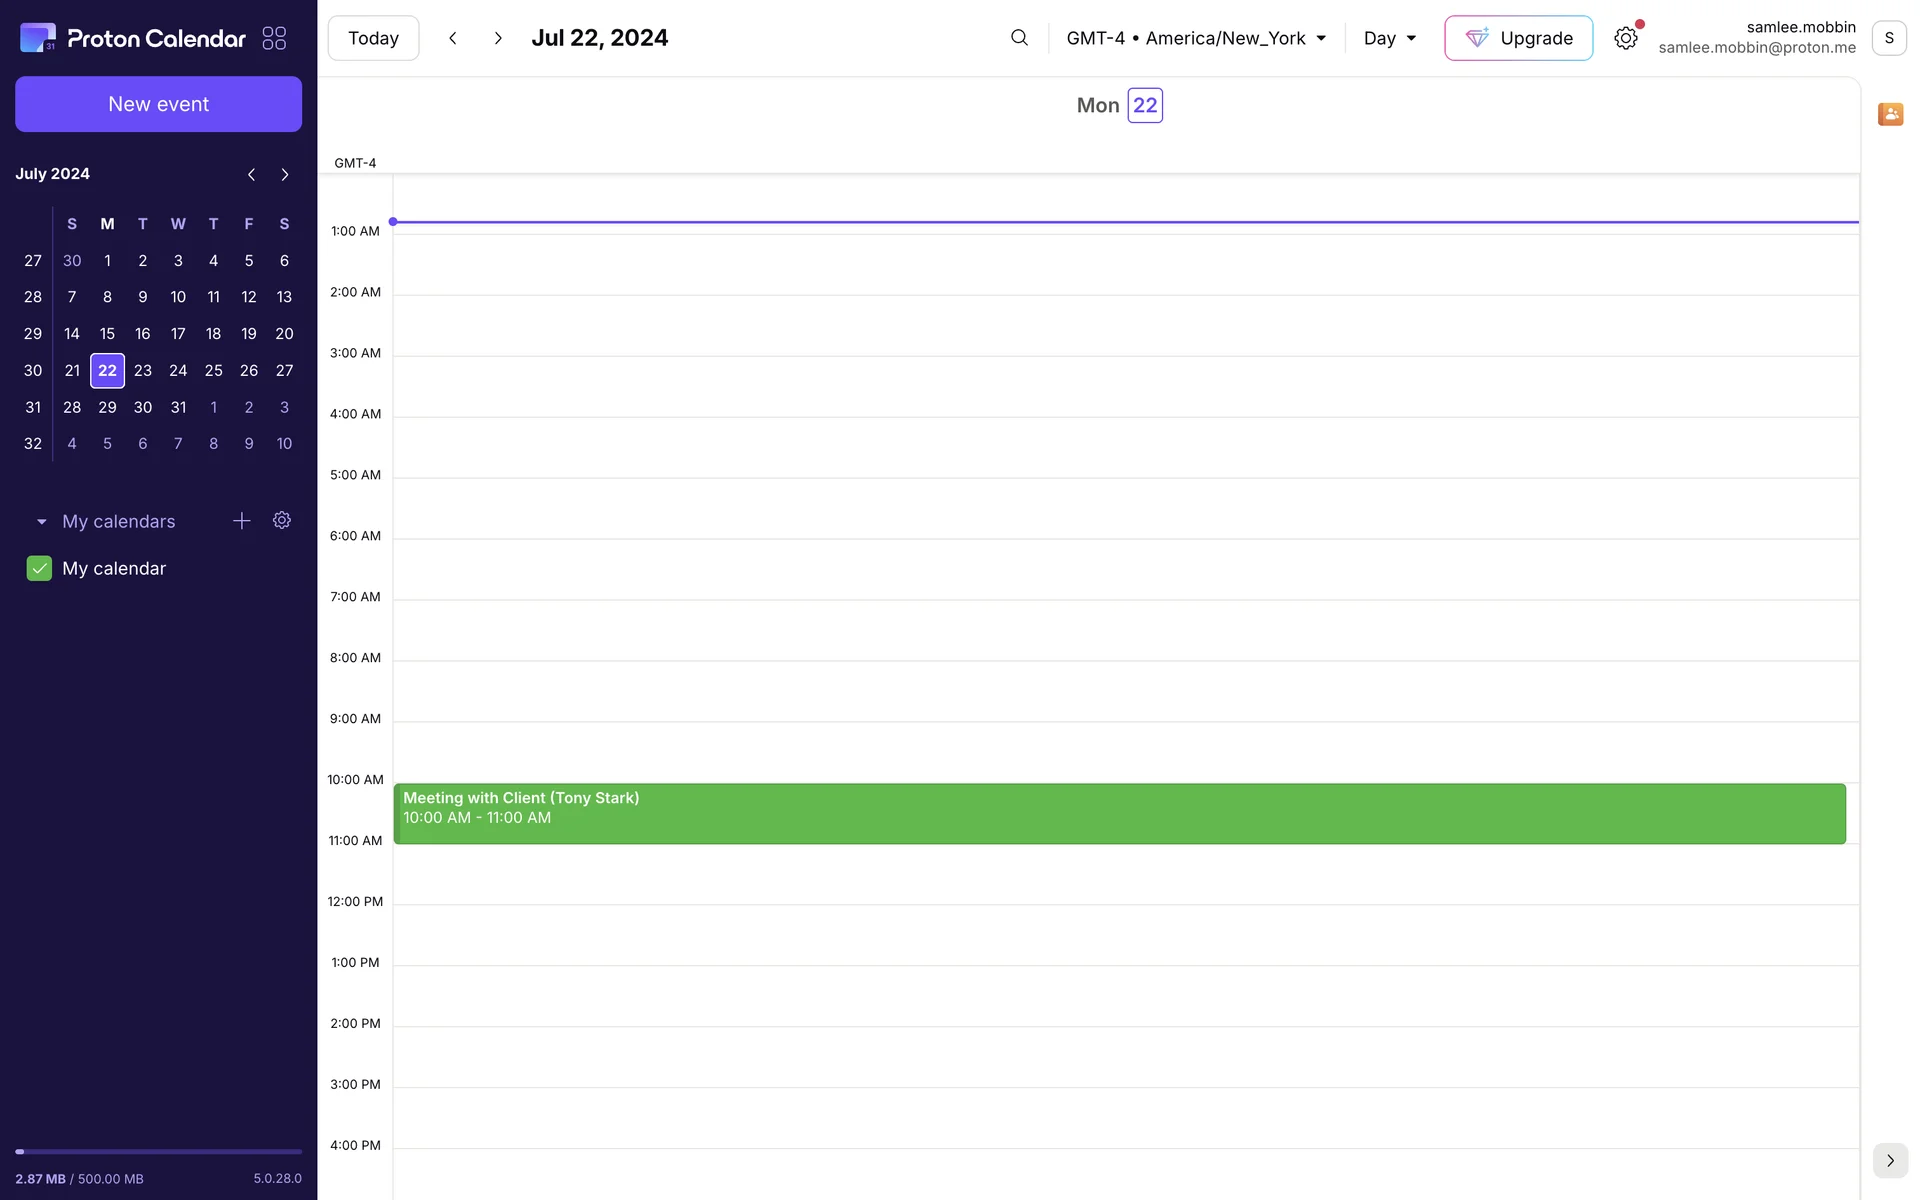Show next month in mini calendar

click(x=285, y=174)
